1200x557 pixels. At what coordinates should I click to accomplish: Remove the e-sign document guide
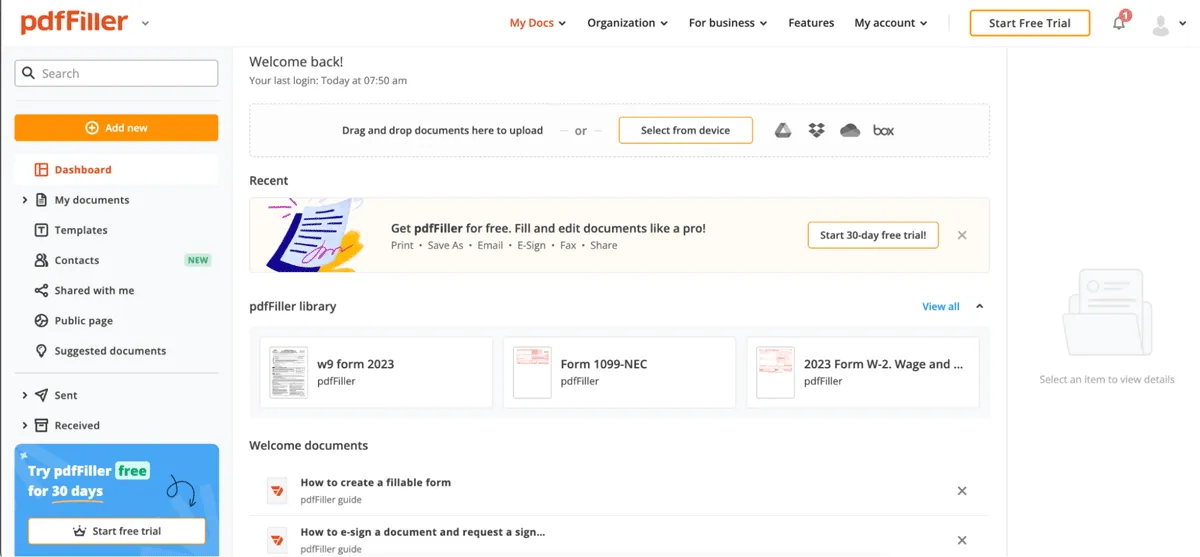[962, 540]
